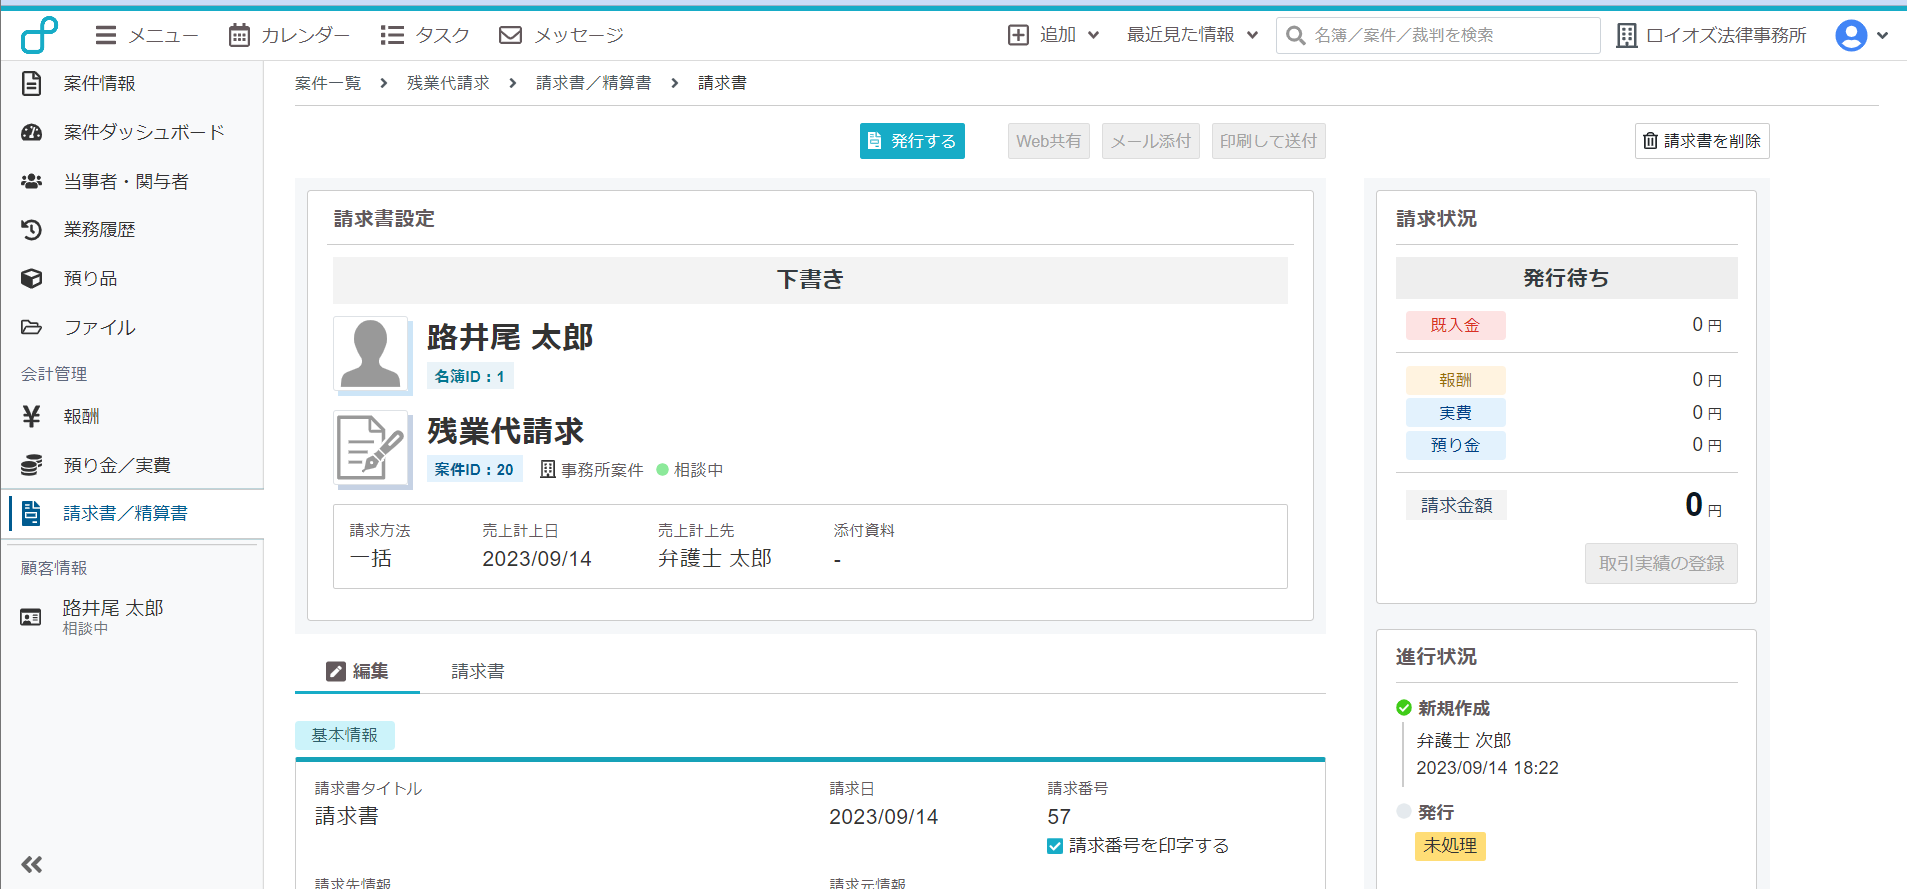Click the 請求書を削除 button
The image size is (1907, 889).
tap(1702, 141)
